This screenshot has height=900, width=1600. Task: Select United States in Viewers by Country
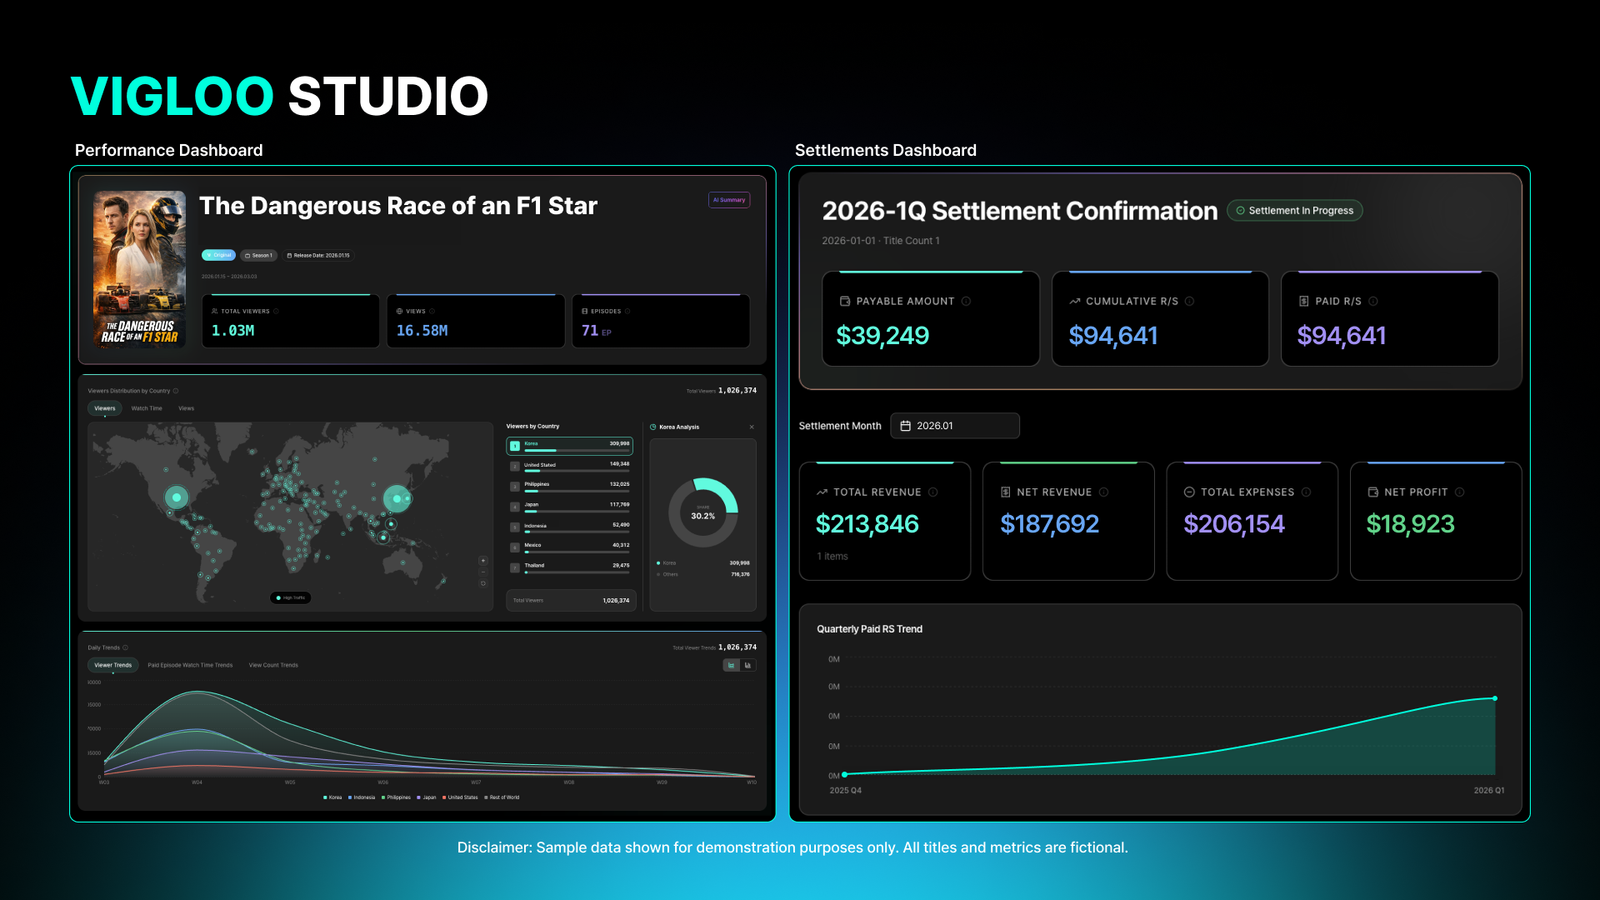[569, 466]
